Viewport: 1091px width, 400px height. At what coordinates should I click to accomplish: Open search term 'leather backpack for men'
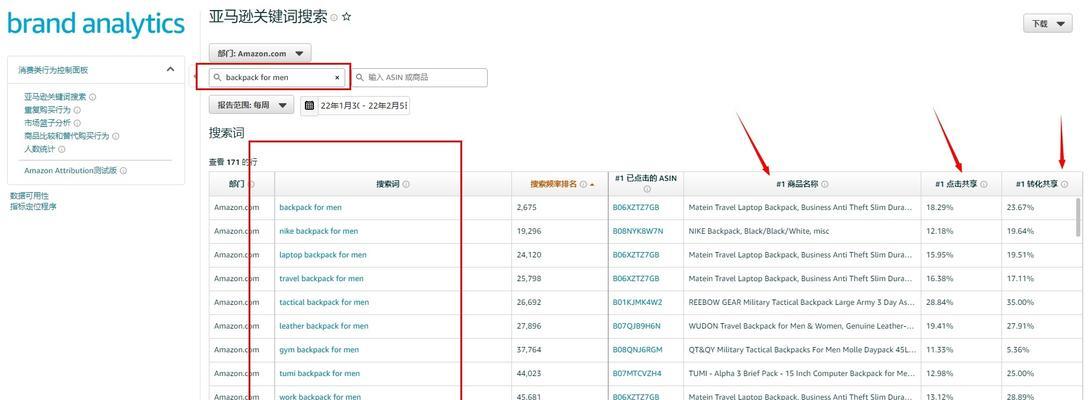click(x=324, y=326)
